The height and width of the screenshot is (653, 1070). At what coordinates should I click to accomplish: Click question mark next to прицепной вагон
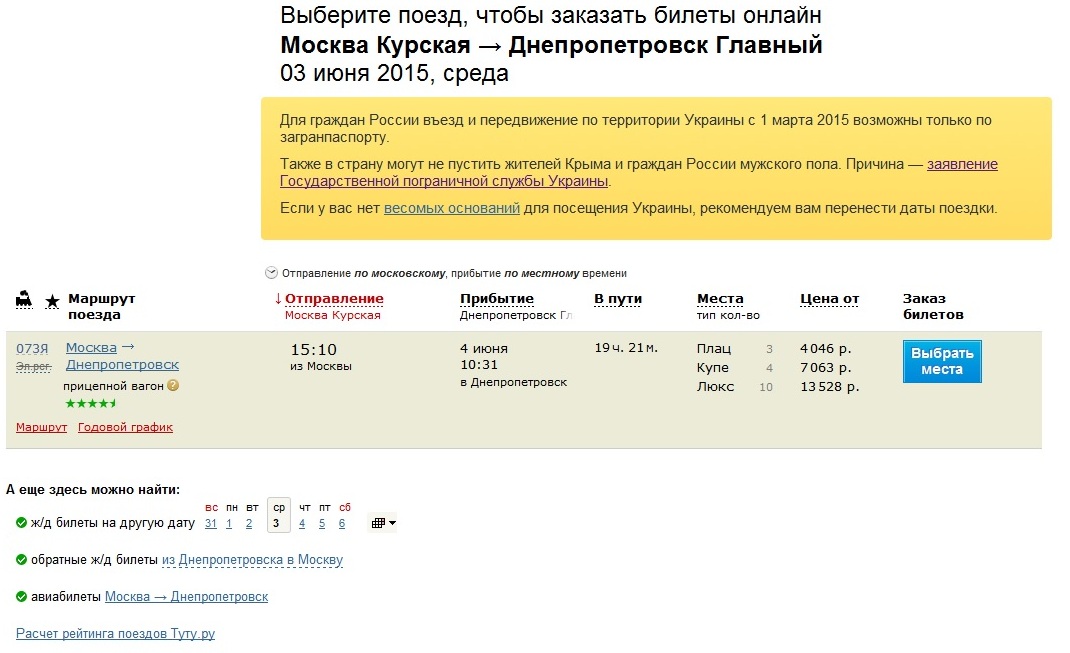tap(173, 385)
